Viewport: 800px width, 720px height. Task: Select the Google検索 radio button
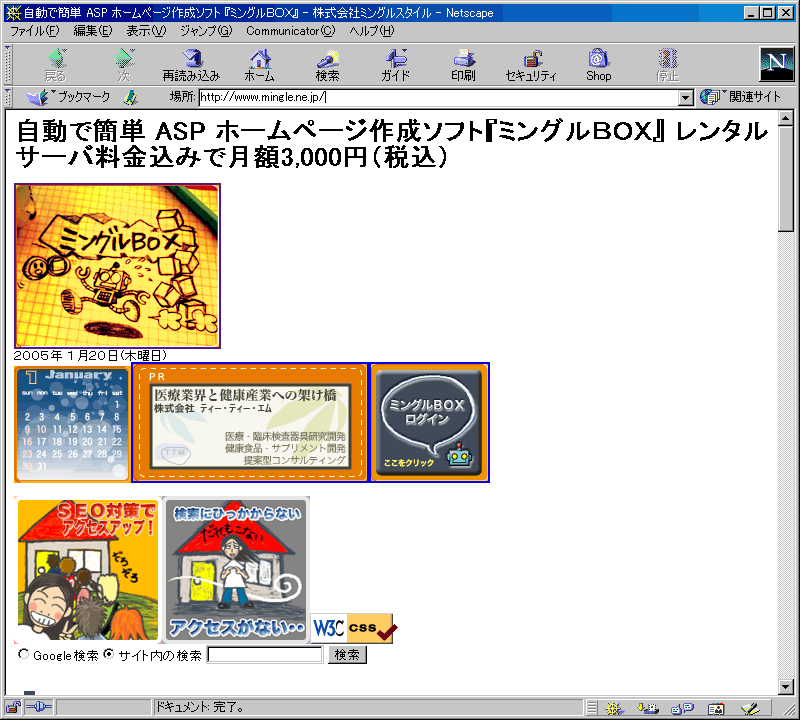(x=23, y=654)
